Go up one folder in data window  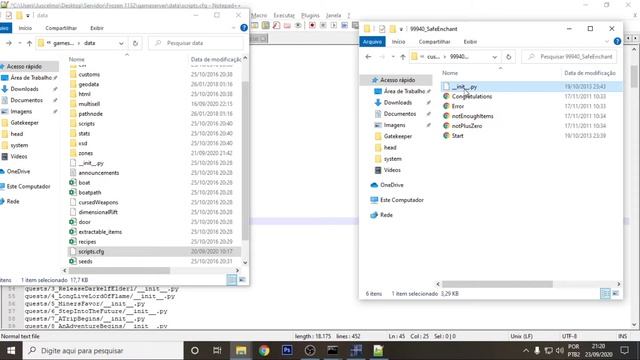pyautogui.click(x=29, y=43)
